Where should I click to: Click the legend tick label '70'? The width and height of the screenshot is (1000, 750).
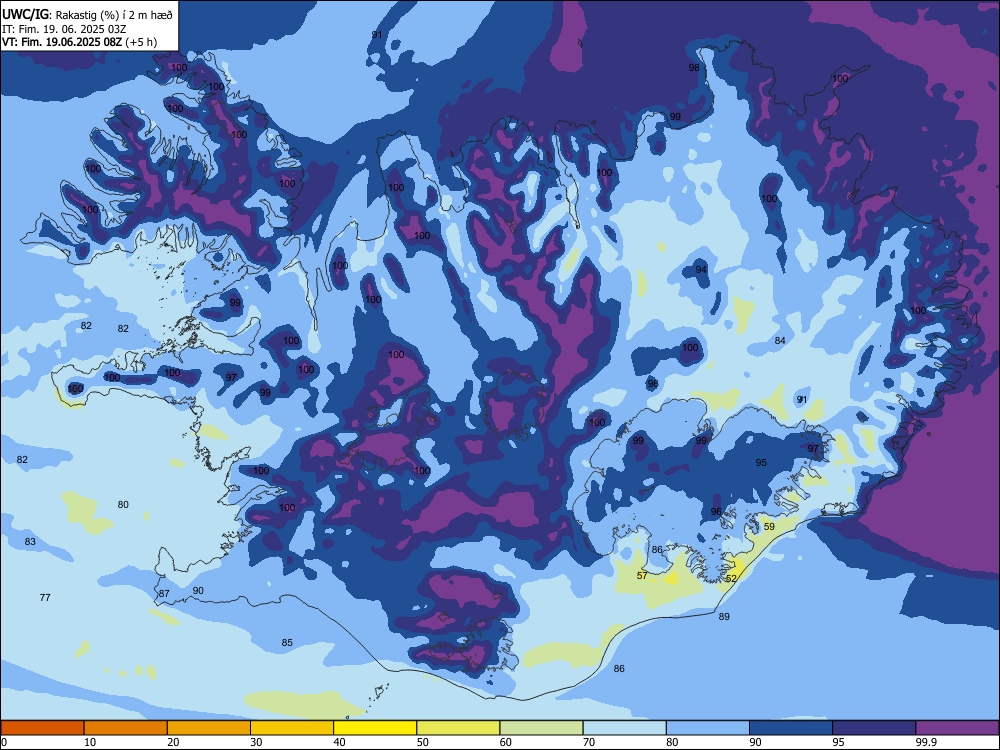point(589,742)
